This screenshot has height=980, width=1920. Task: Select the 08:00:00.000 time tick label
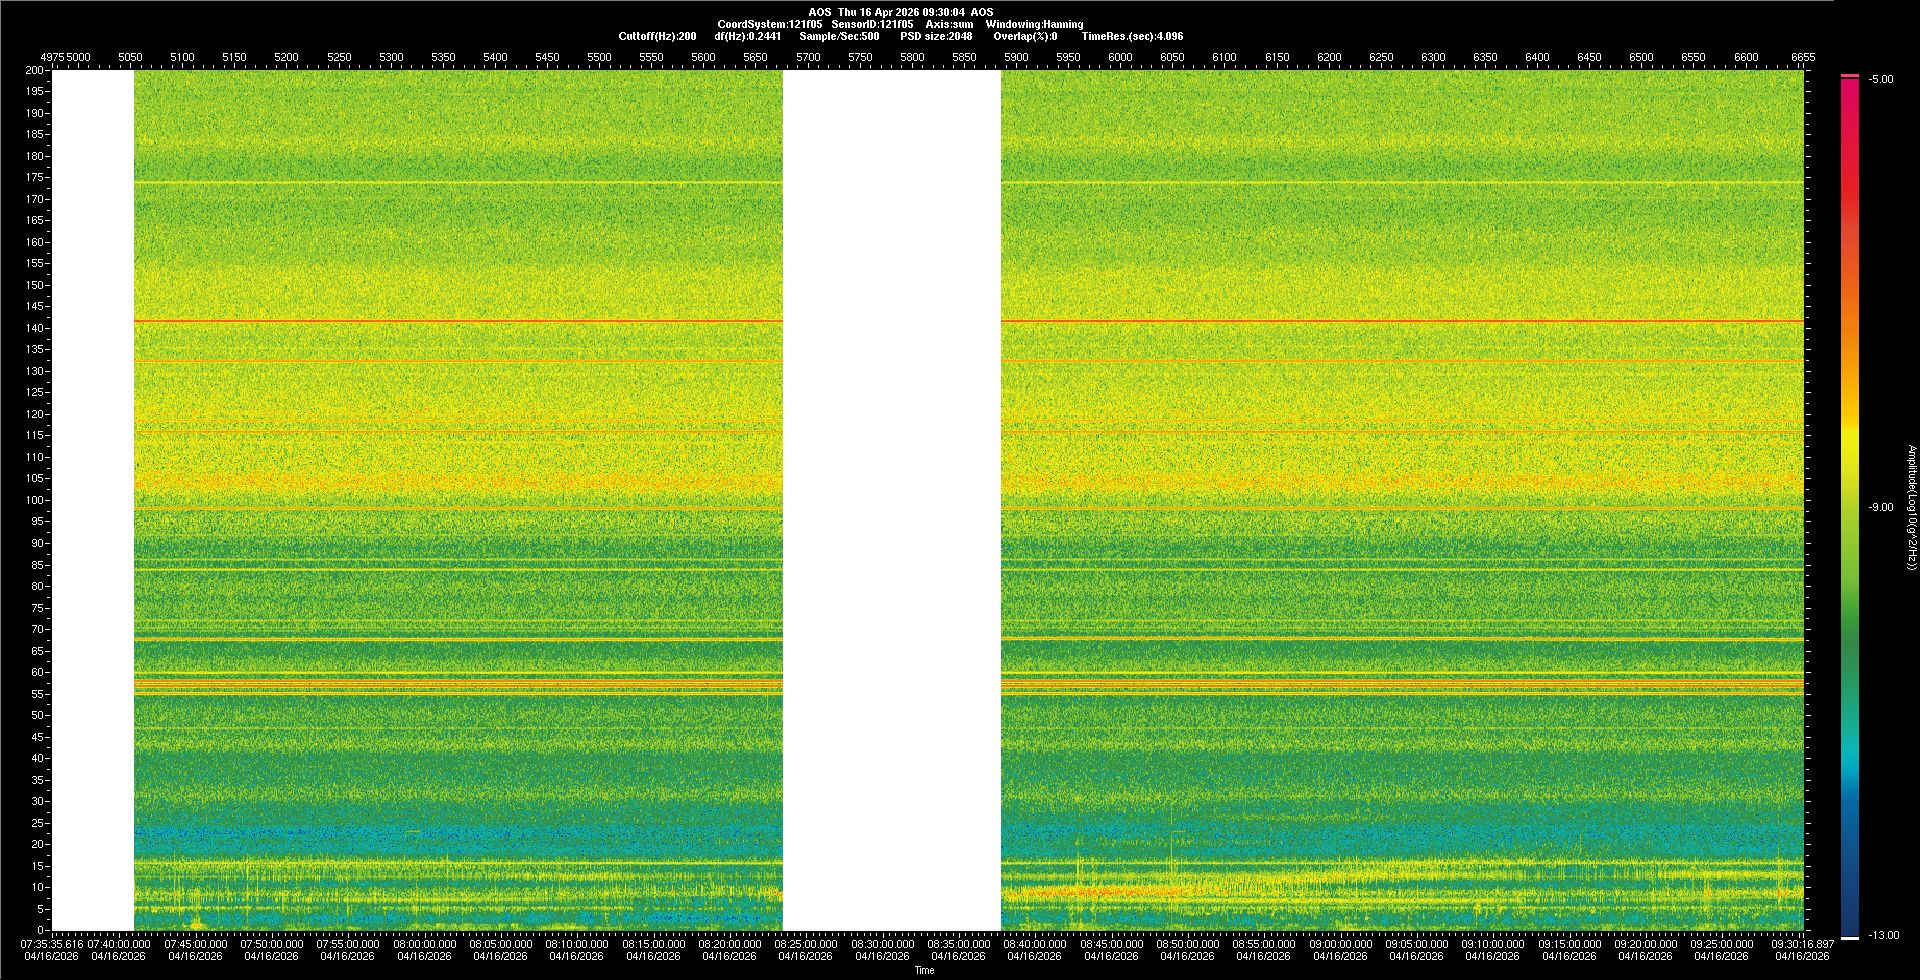[x=424, y=944]
